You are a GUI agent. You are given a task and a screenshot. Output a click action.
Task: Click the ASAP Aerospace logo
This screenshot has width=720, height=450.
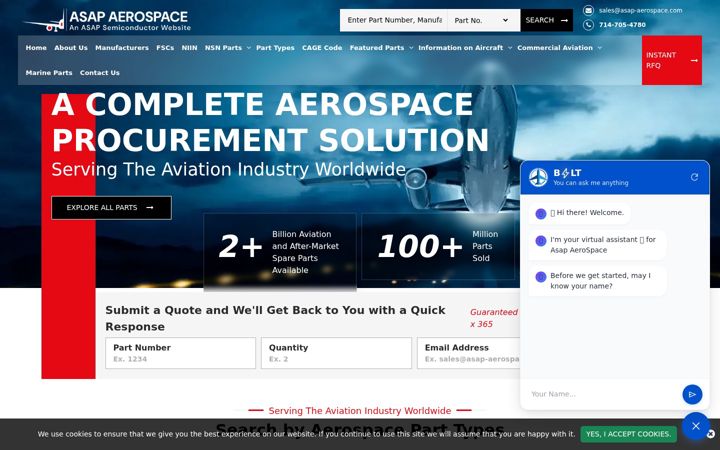click(x=107, y=21)
